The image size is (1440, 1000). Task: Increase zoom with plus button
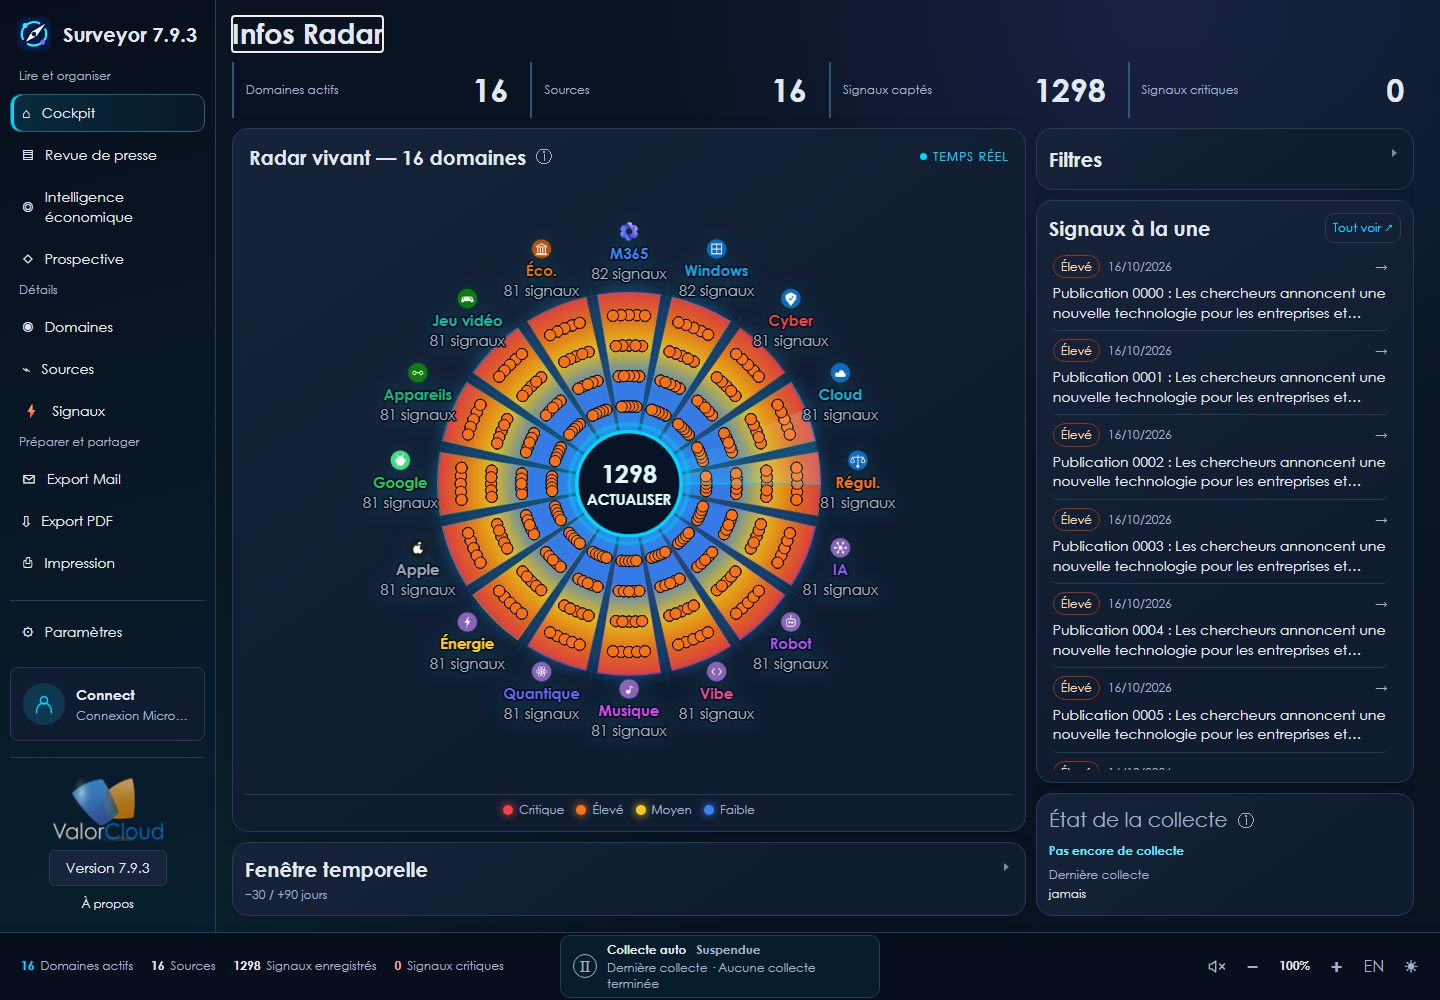tap(1336, 966)
